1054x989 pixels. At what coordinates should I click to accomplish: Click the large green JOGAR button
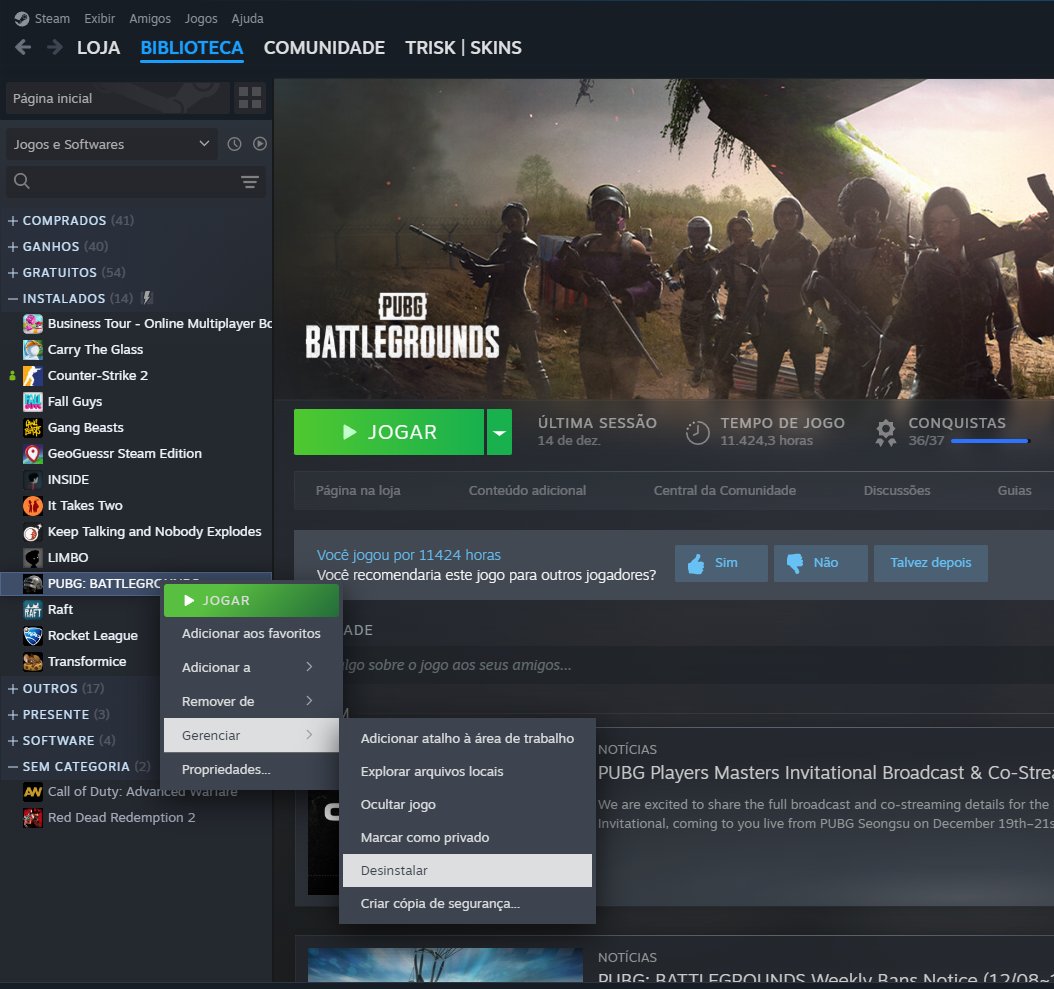(389, 432)
